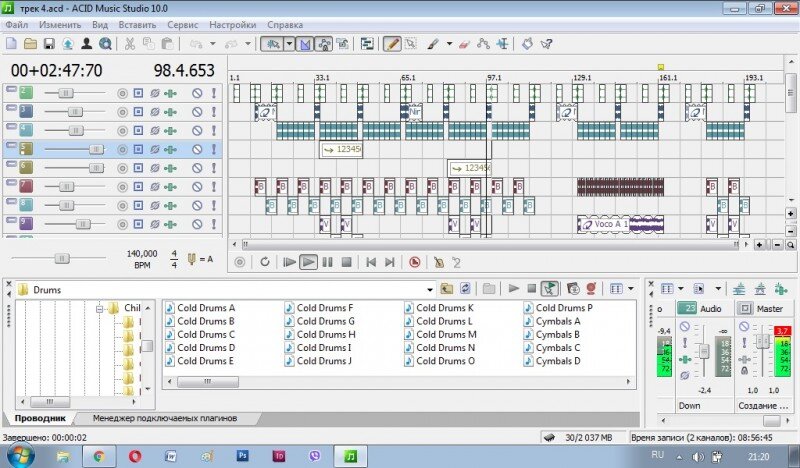
Task: Select the Cymbals D file
Action: click(553, 361)
